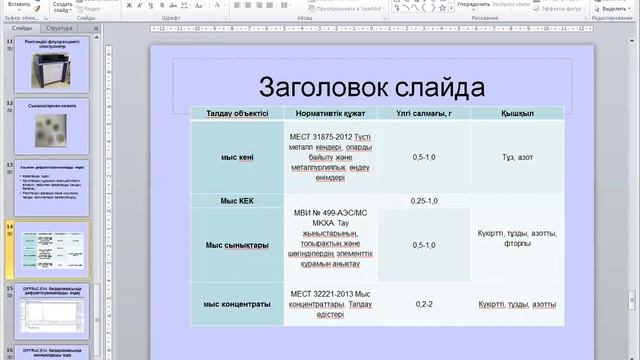
Task: Select the partially visible slide 16 thumbnail
Action: tap(52, 353)
